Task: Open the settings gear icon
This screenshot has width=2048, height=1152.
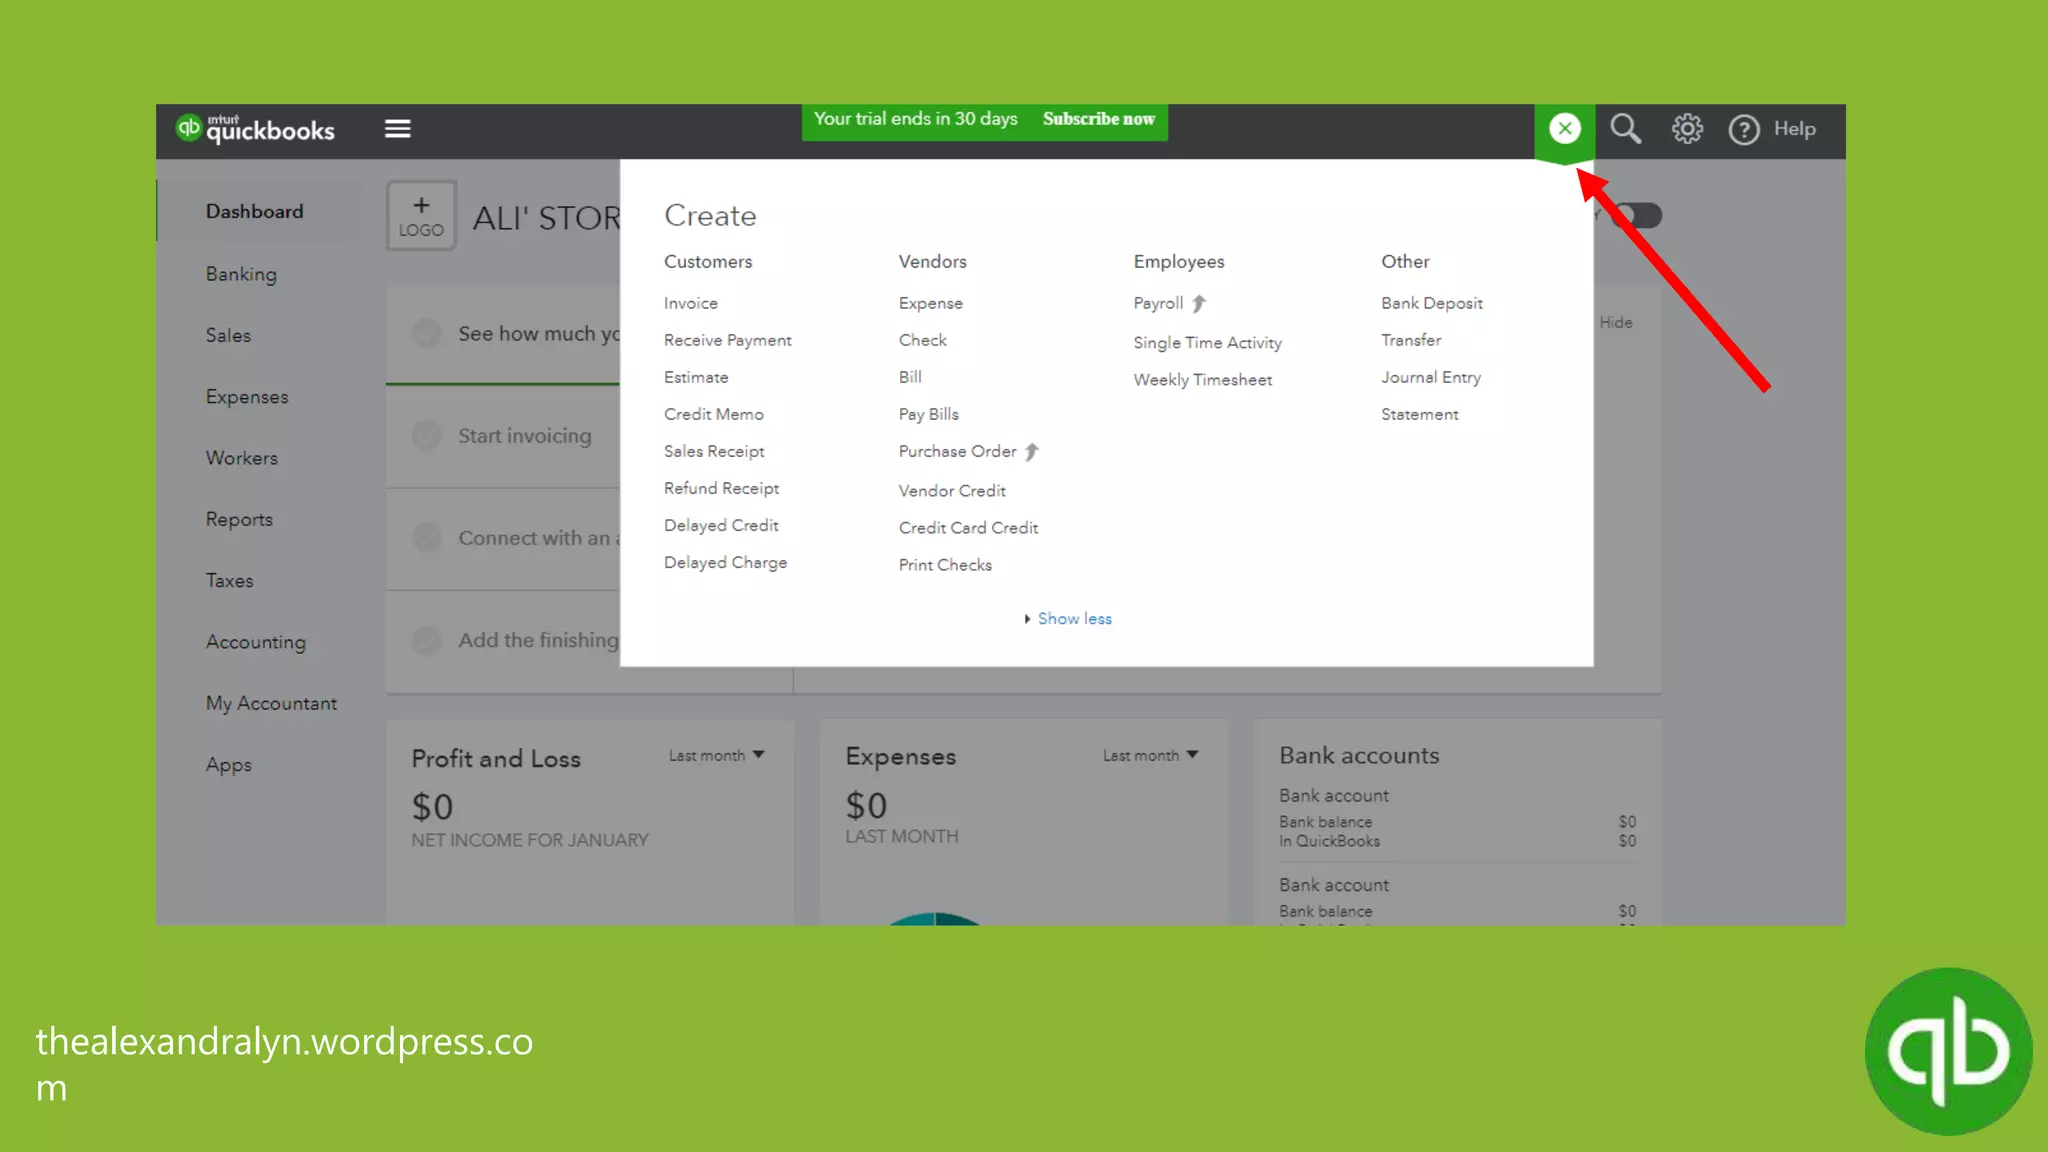Action: [1687, 129]
